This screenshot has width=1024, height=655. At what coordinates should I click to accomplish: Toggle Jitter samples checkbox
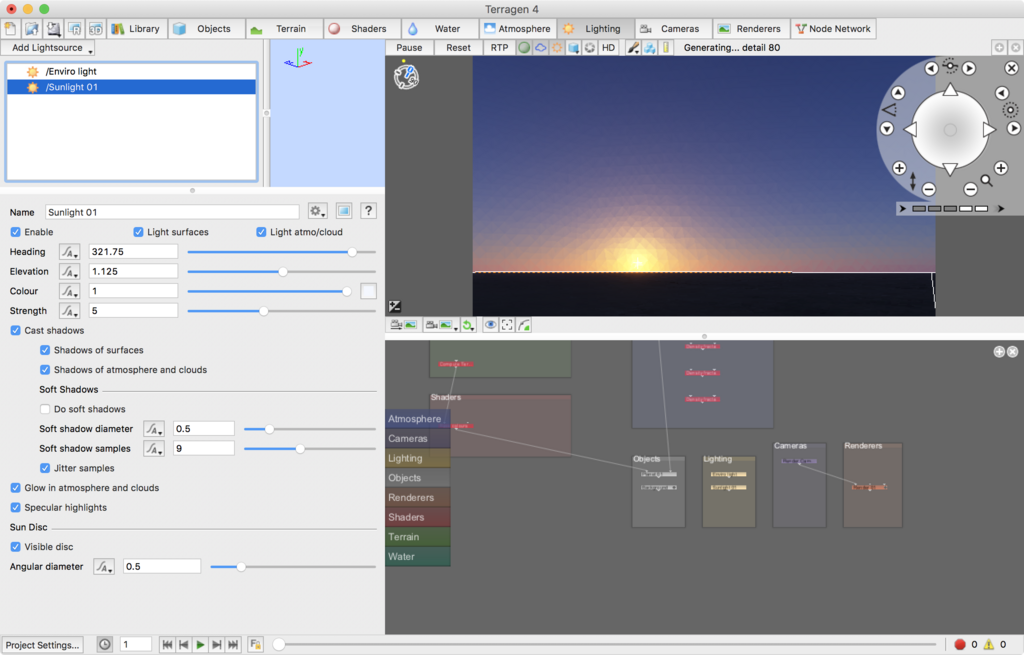[x=44, y=468]
